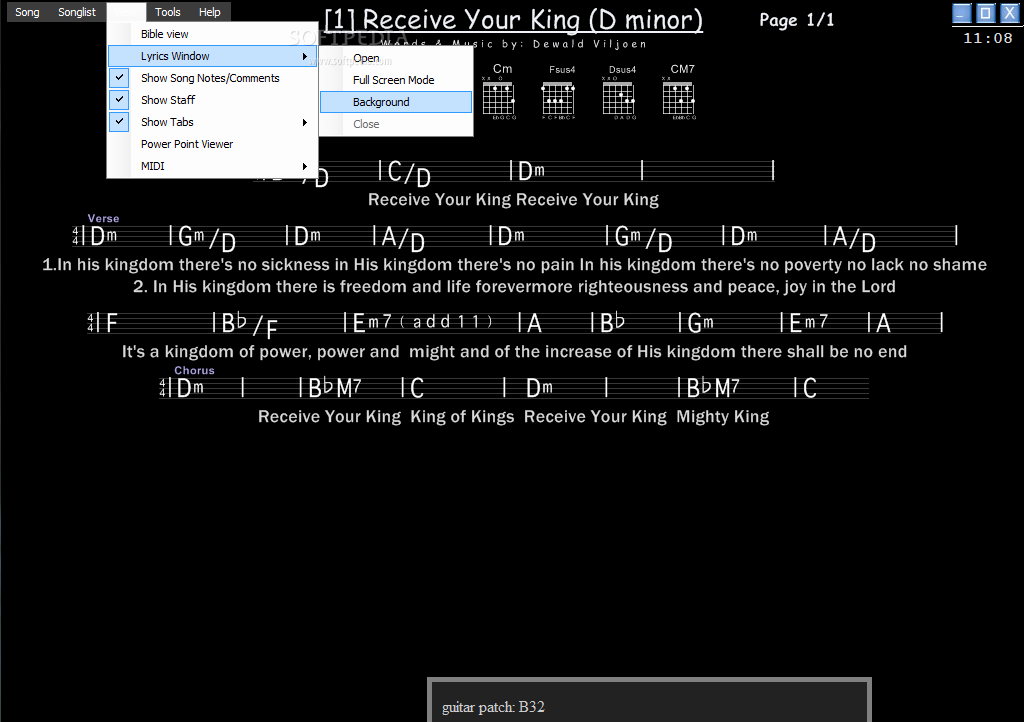1024x722 pixels.
Task: Open the Song menu
Action: point(27,12)
